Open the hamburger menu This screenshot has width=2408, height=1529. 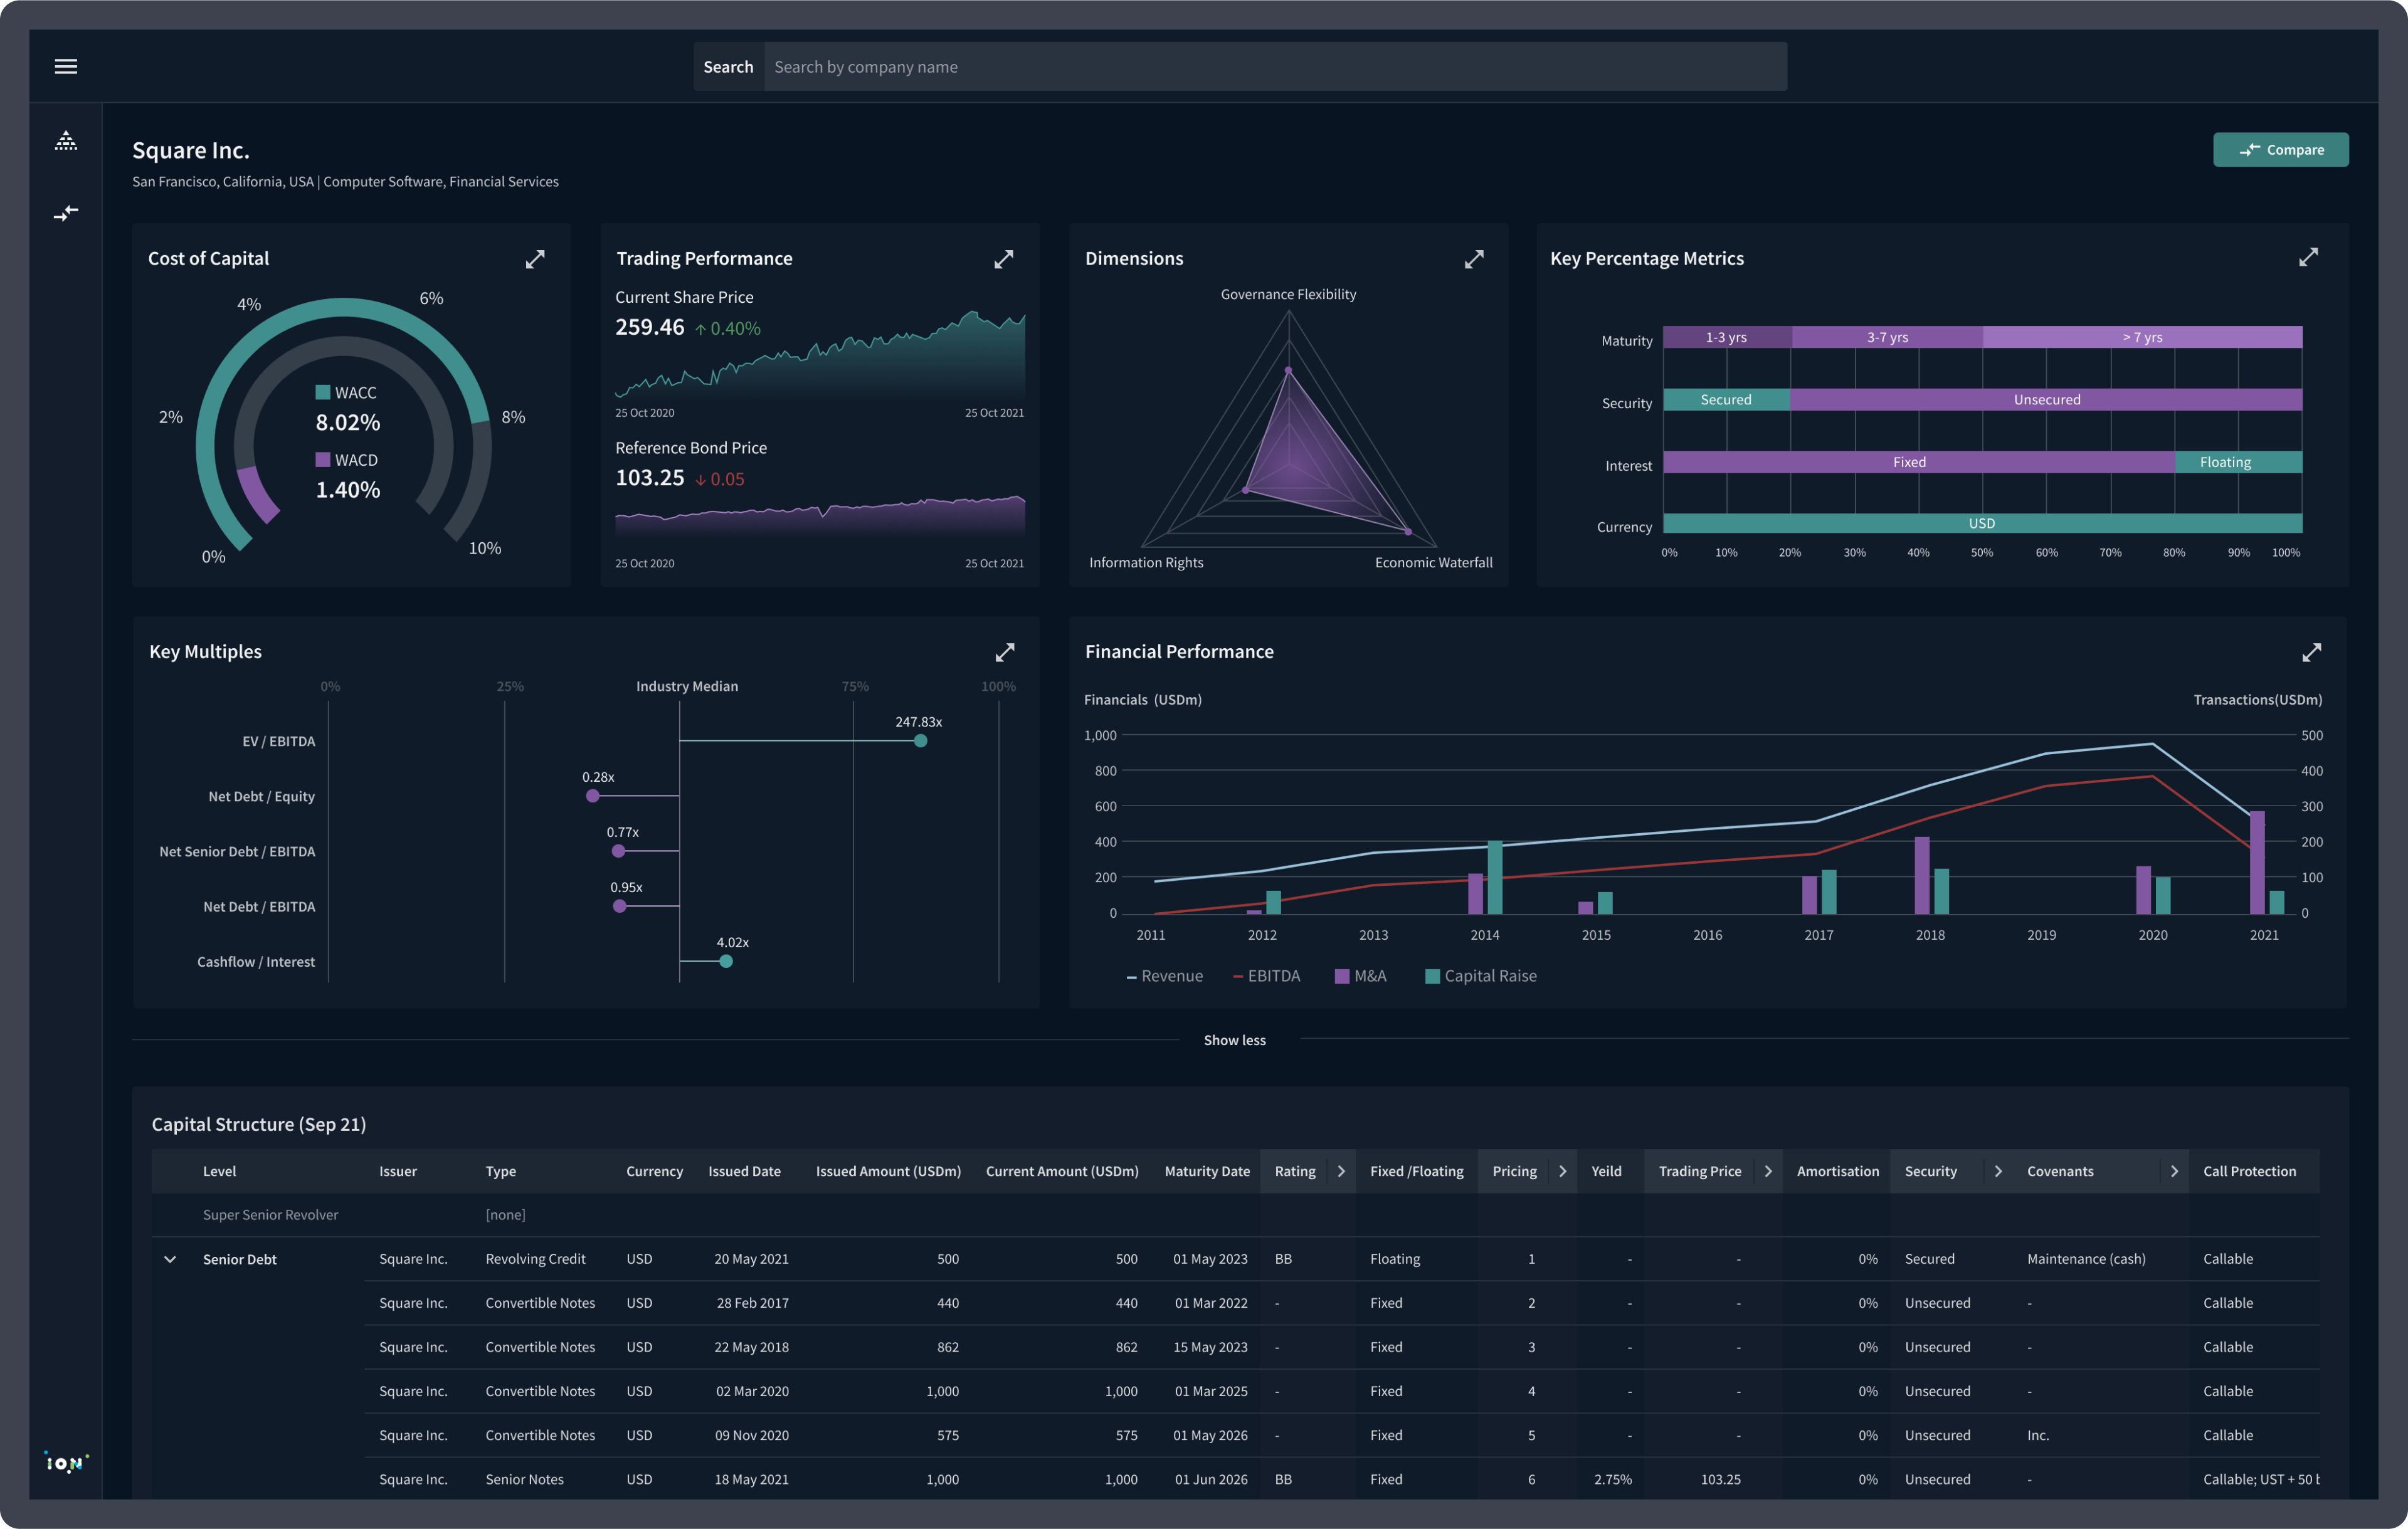coord(66,66)
